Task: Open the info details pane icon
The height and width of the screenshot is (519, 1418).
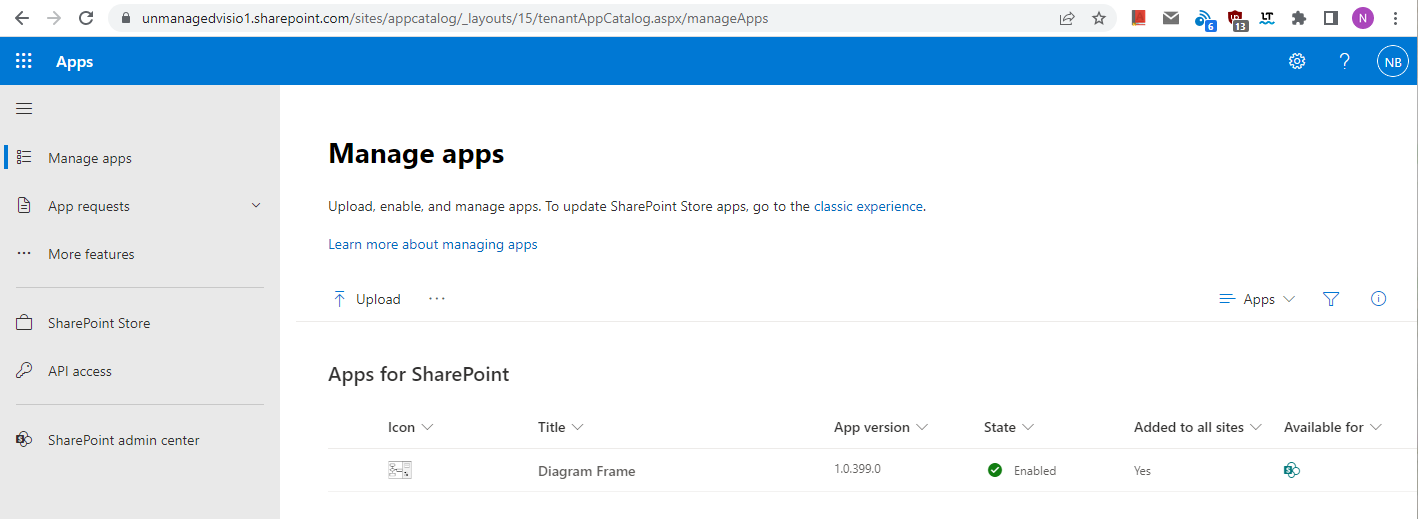Action: coord(1379,298)
